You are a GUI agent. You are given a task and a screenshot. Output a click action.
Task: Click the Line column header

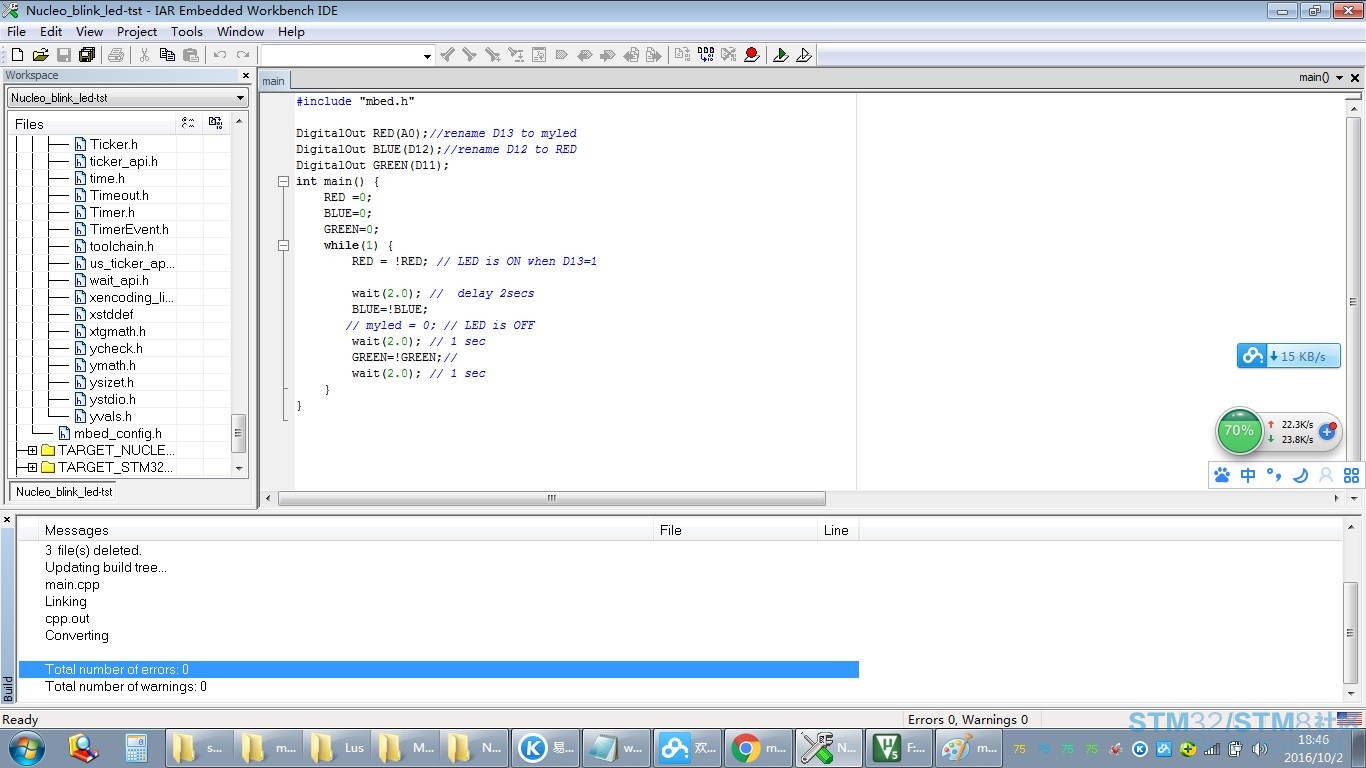click(836, 530)
